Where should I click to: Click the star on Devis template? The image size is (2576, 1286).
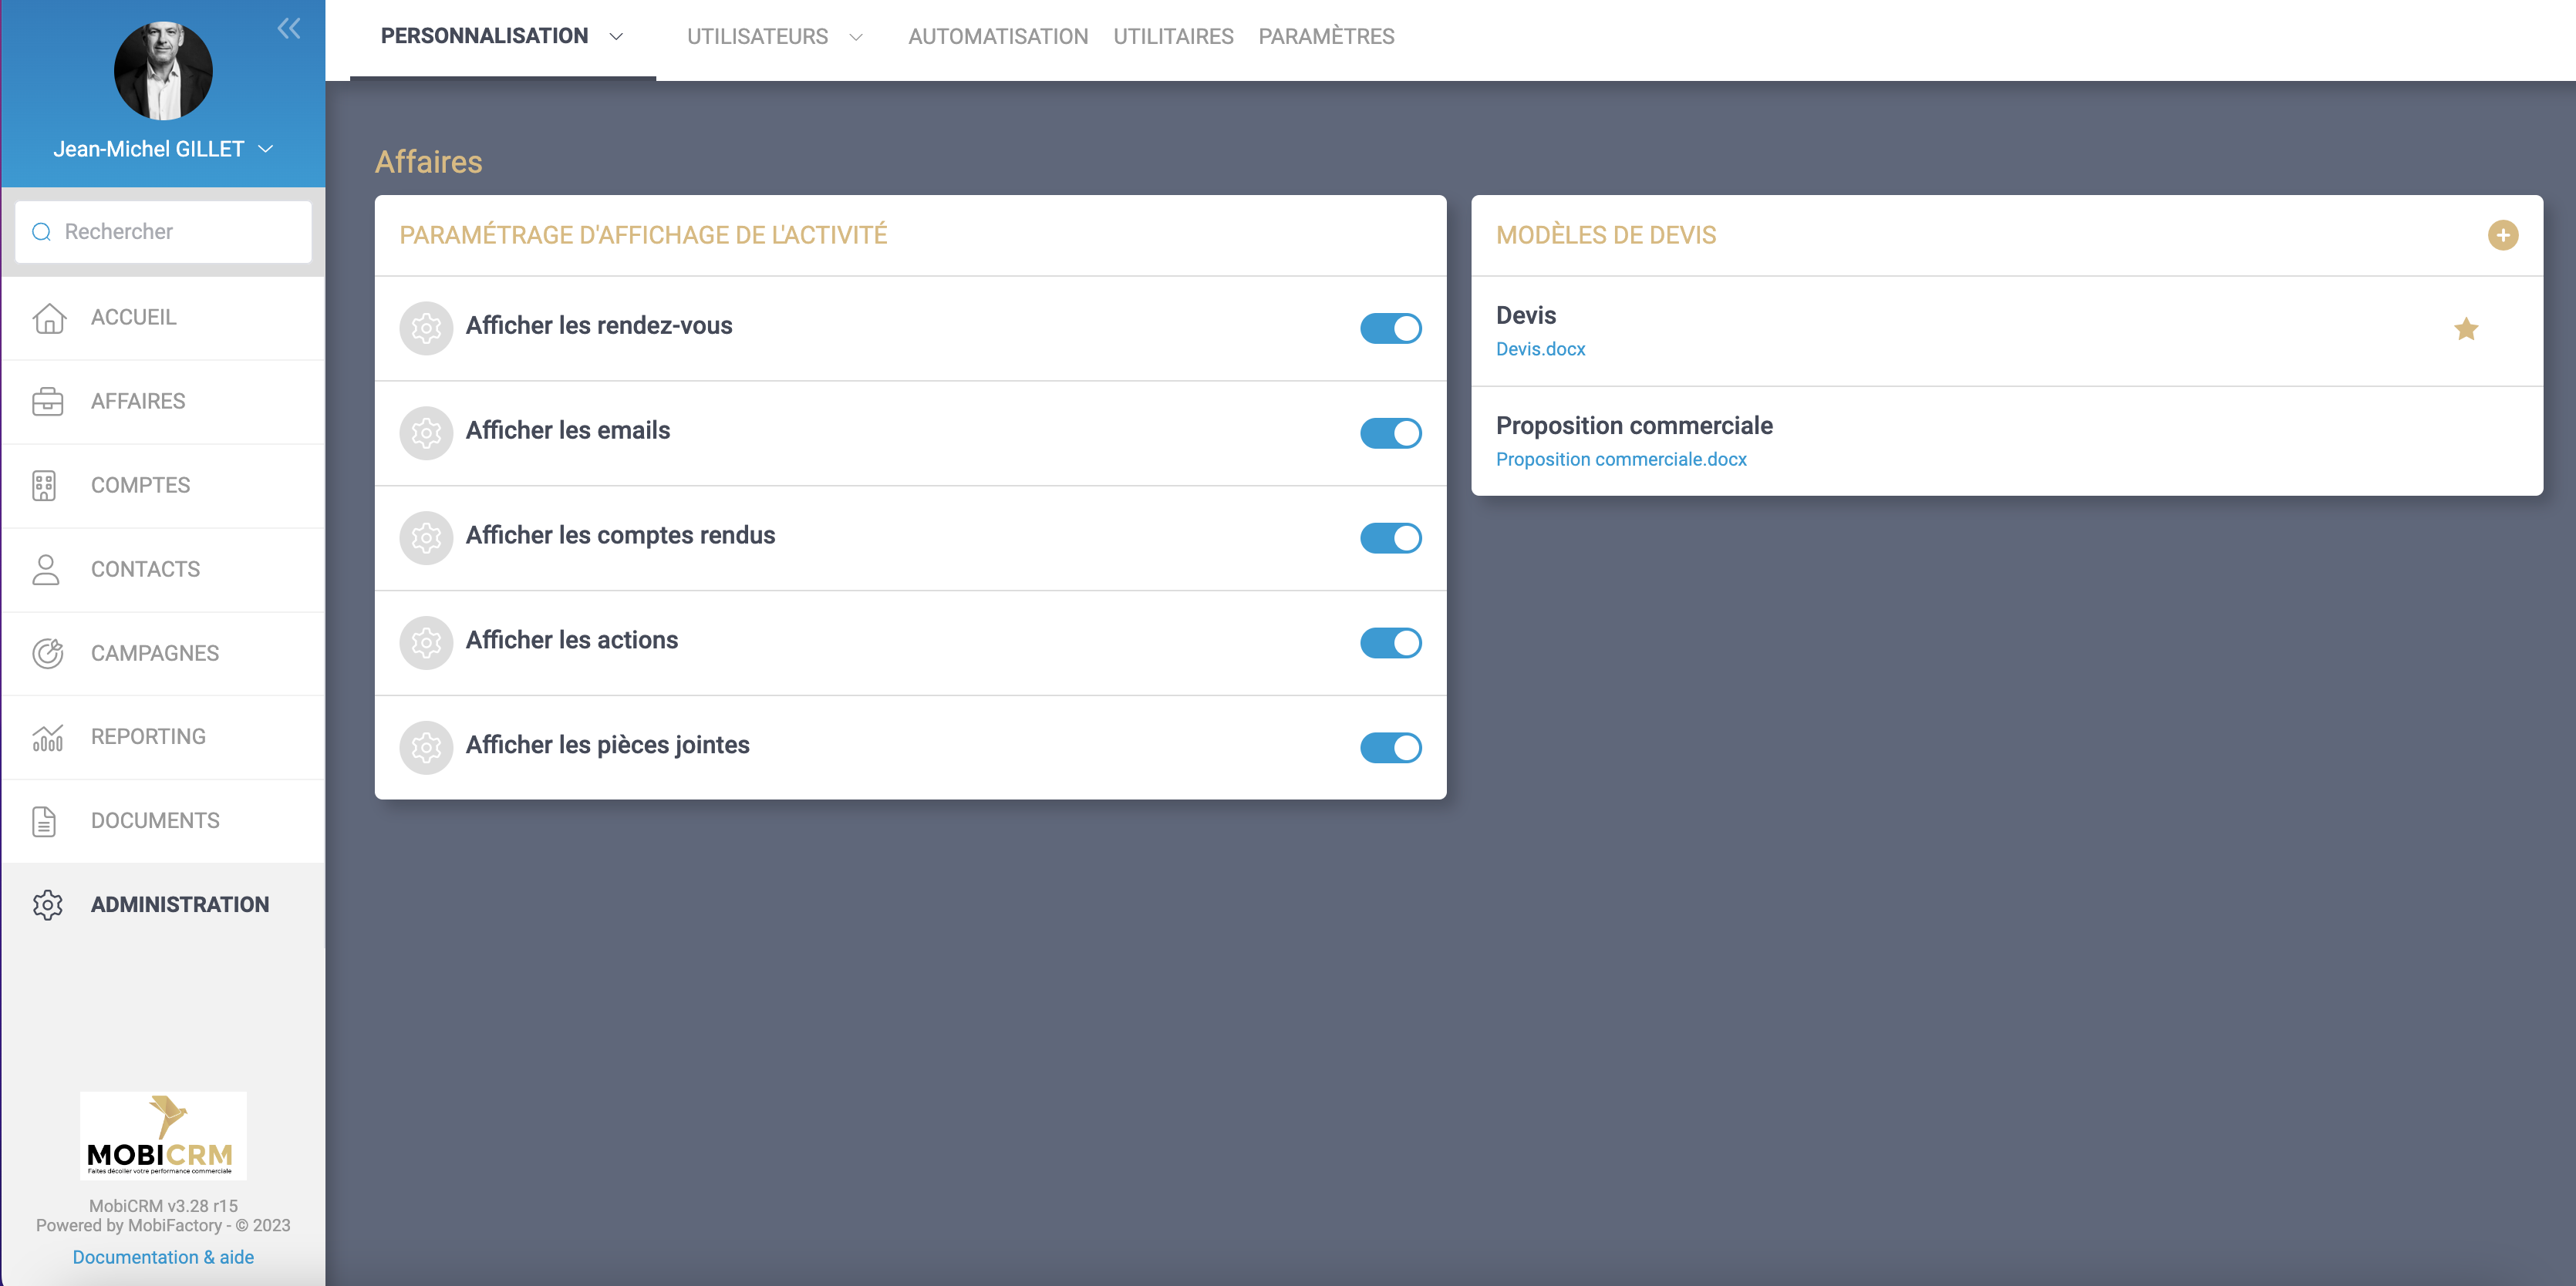pyautogui.click(x=2465, y=329)
